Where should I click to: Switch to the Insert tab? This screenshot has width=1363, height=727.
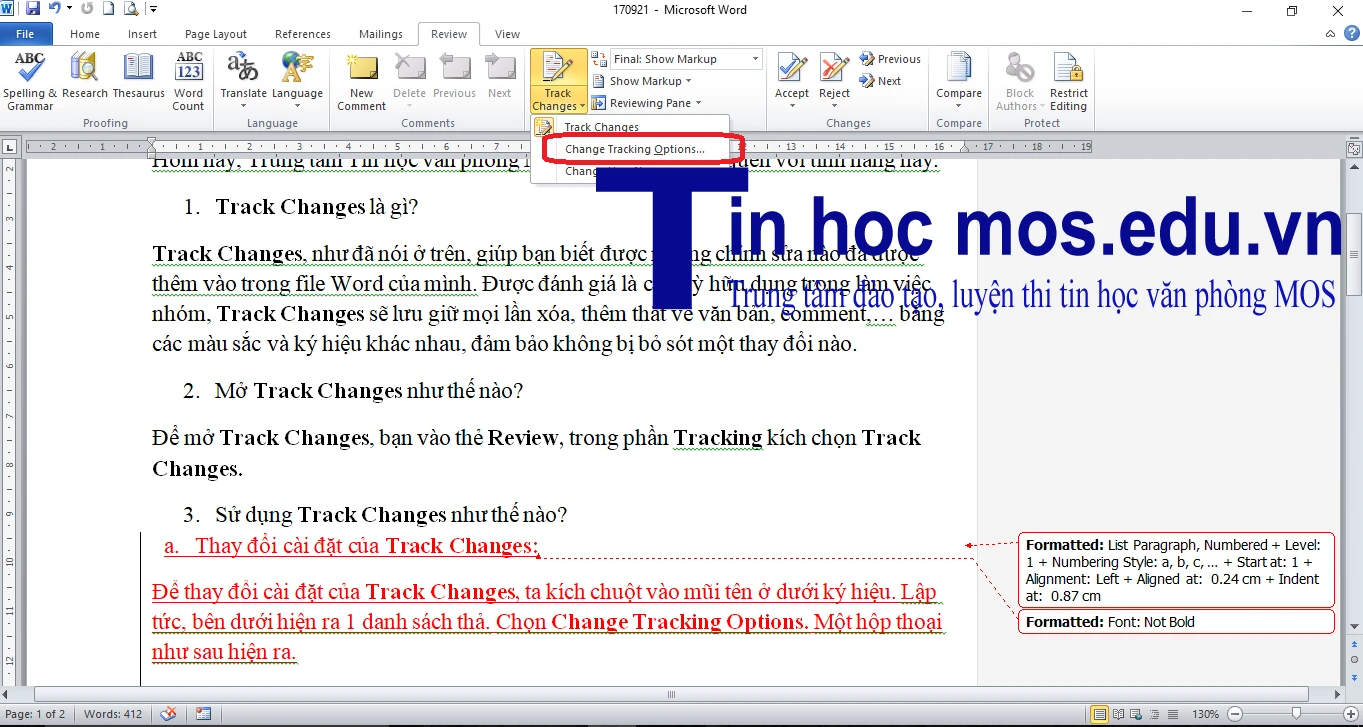tap(142, 34)
